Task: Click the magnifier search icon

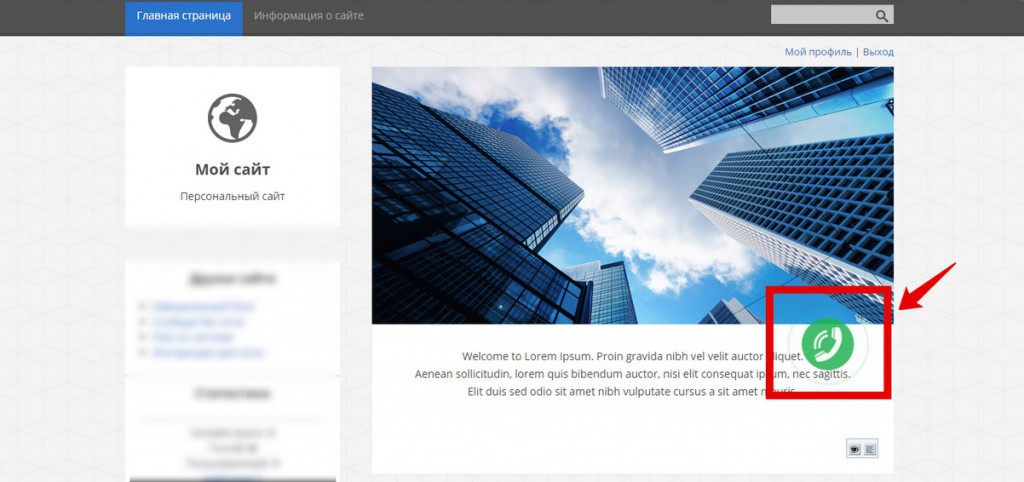Action: click(882, 16)
